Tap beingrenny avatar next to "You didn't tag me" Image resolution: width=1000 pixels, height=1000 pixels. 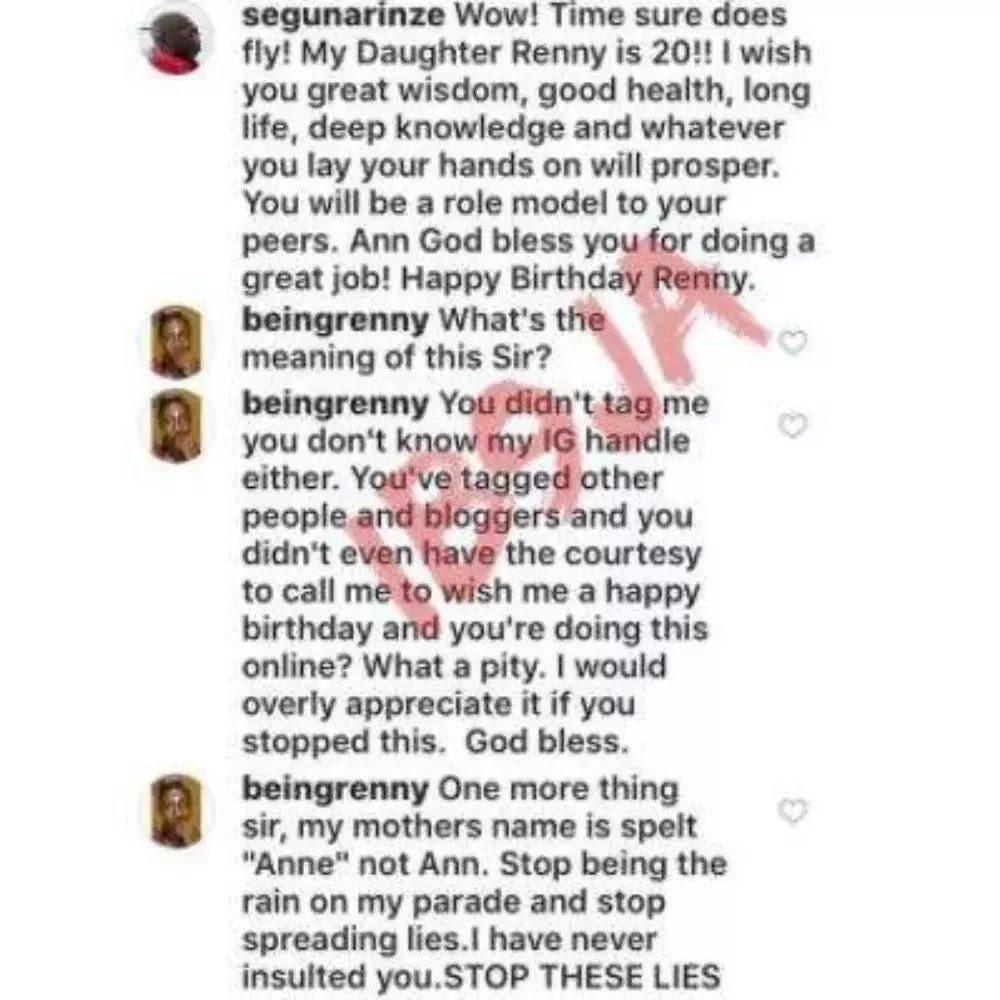tap(177, 425)
